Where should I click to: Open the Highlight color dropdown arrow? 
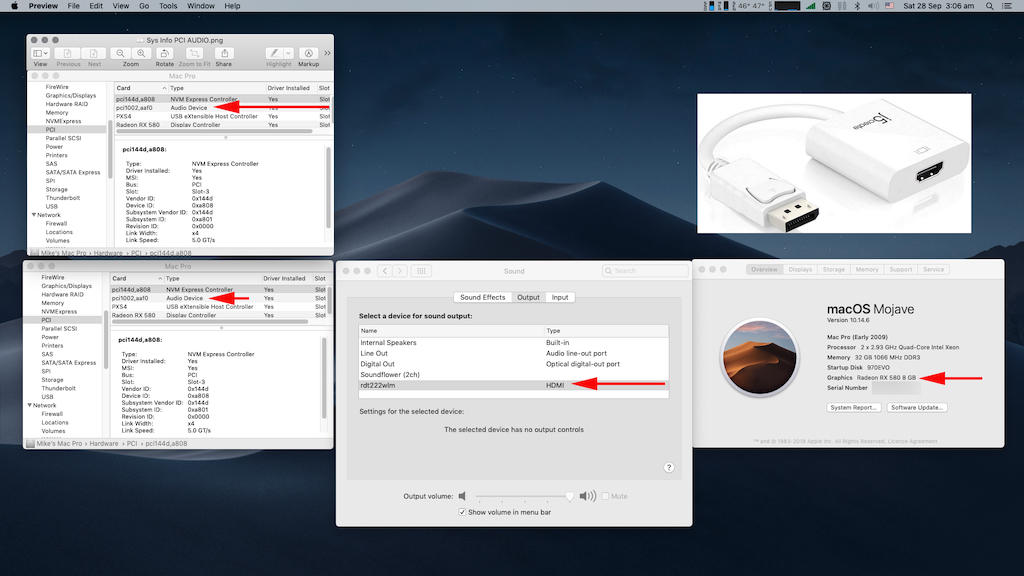pyautogui.click(x=288, y=54)
